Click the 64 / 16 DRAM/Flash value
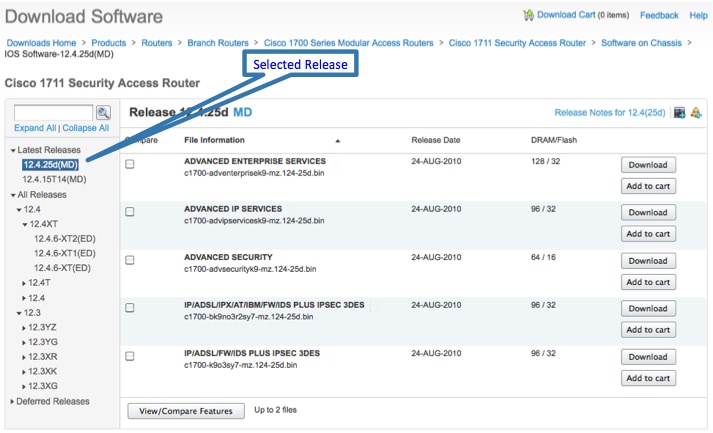Screen dimensions: 713x433 tap(543, 257)
